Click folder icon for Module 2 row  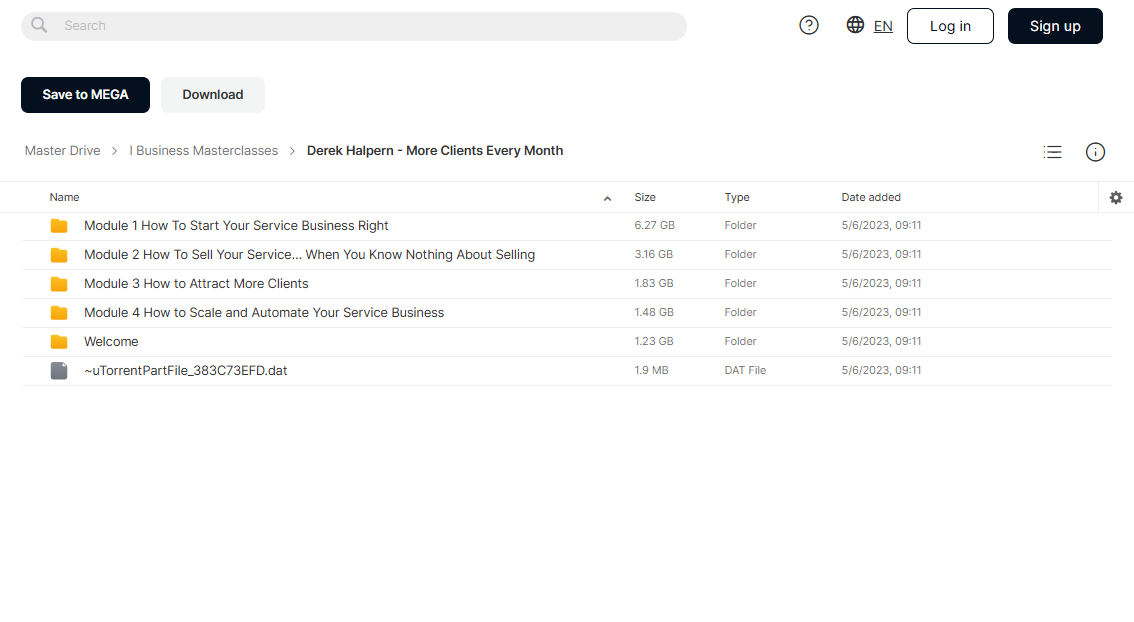pos(59,255)
